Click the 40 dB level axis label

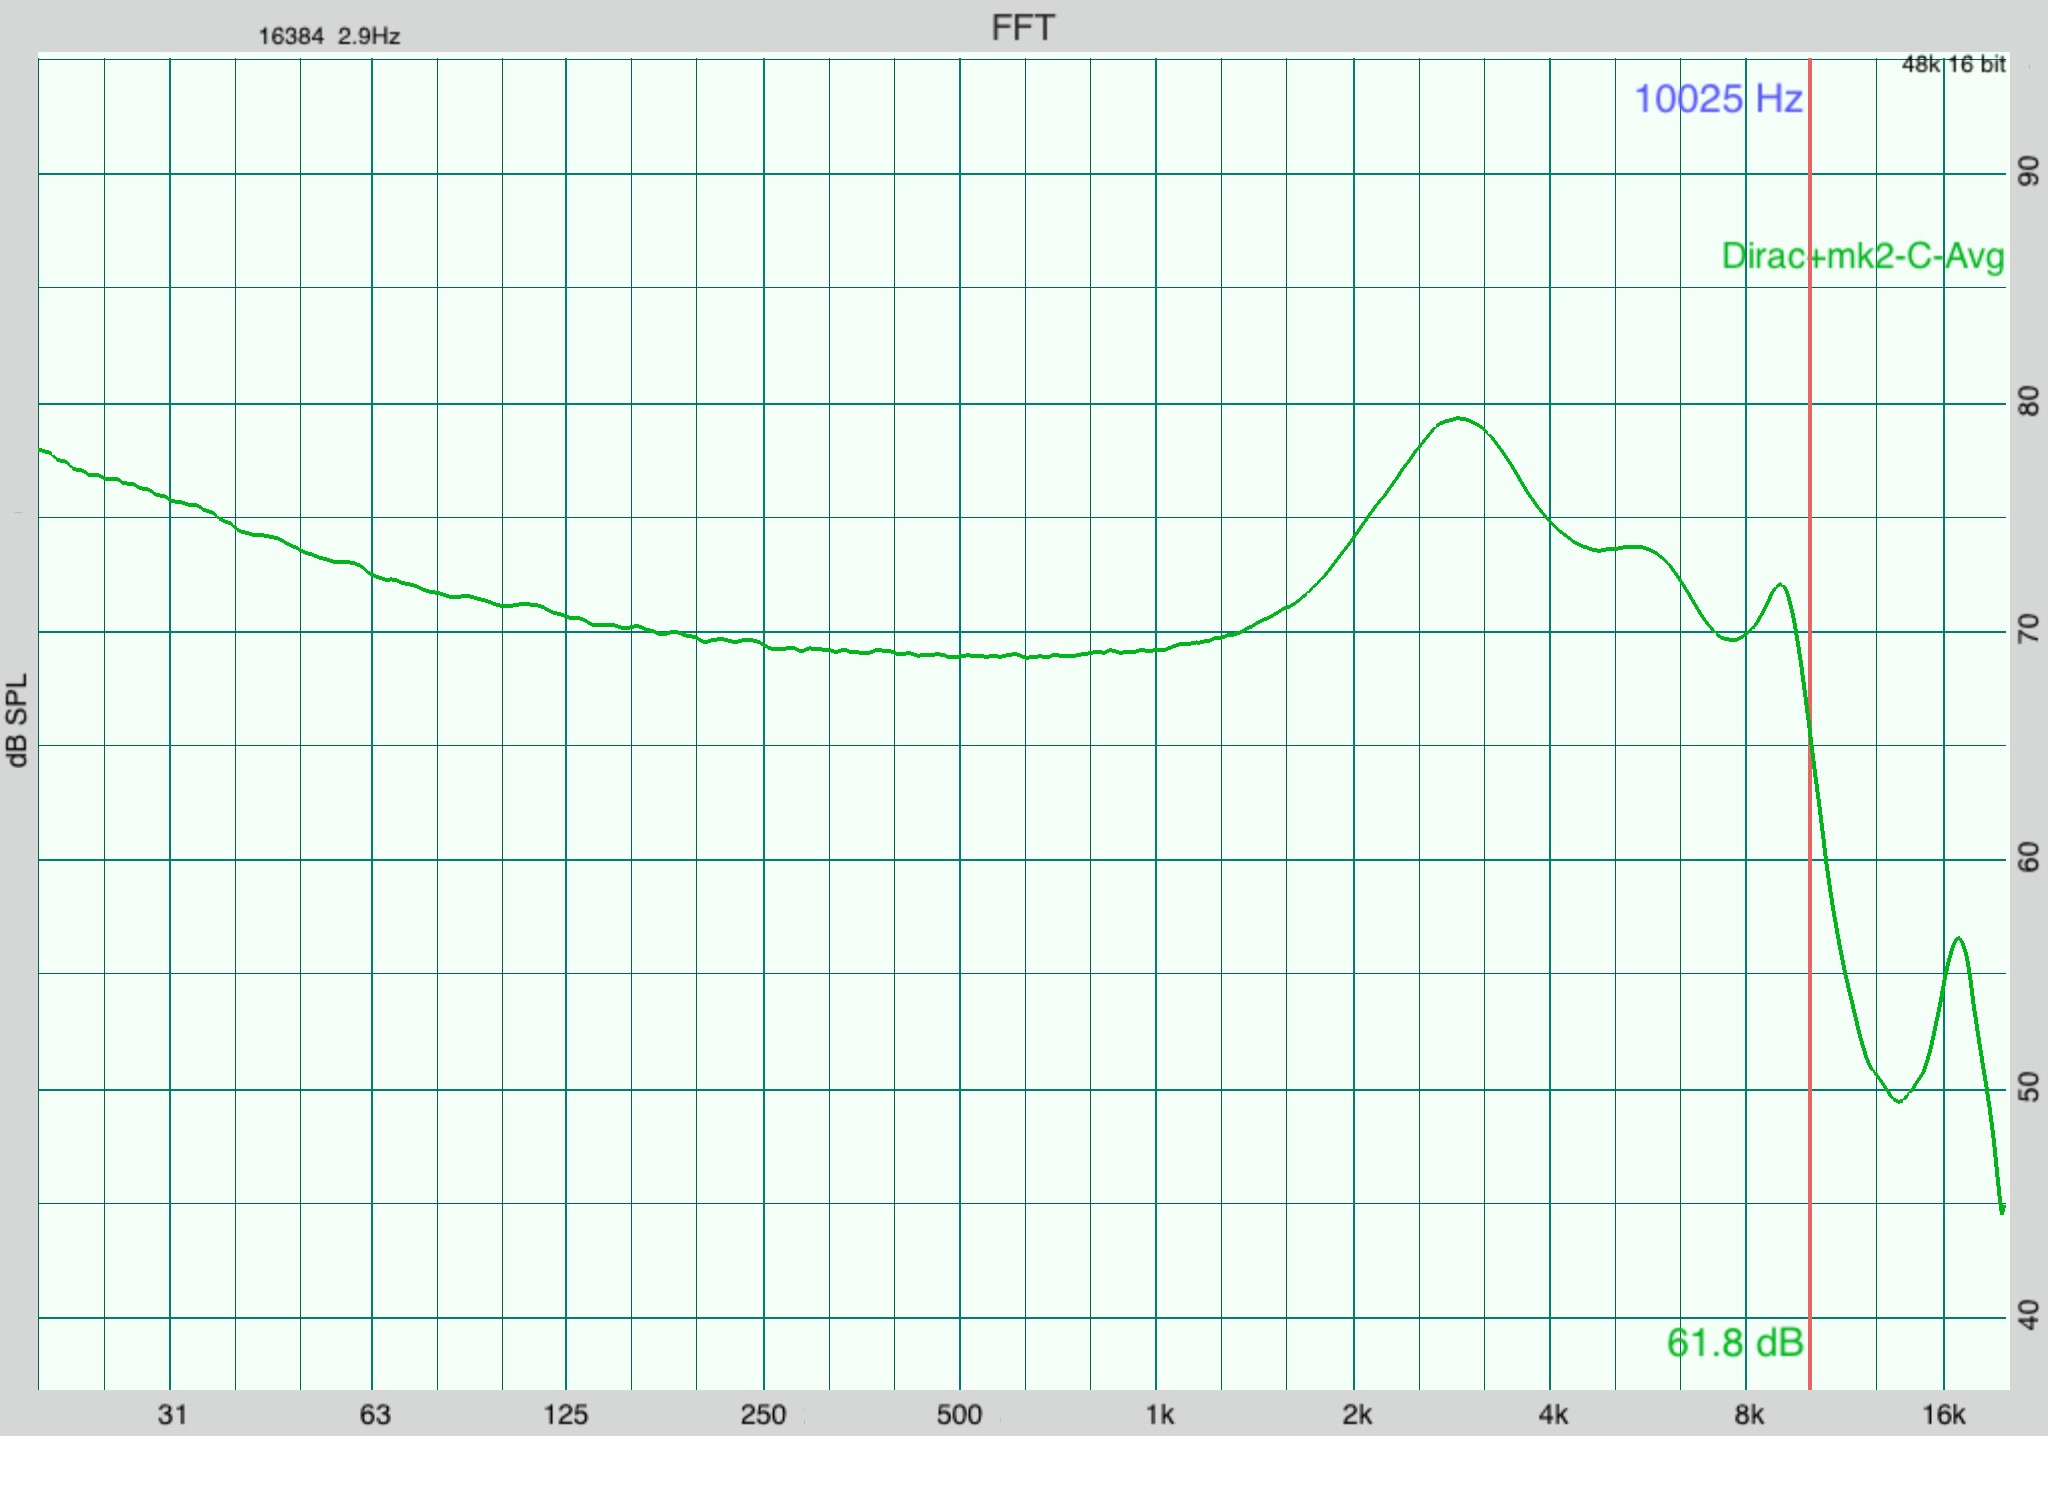pyautogui.click(x=2029, y=1315)
